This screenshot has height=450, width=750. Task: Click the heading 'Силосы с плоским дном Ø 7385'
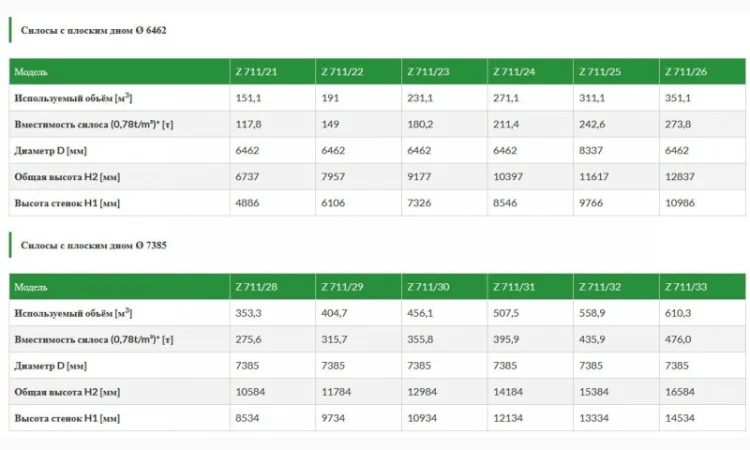[93, 245]
